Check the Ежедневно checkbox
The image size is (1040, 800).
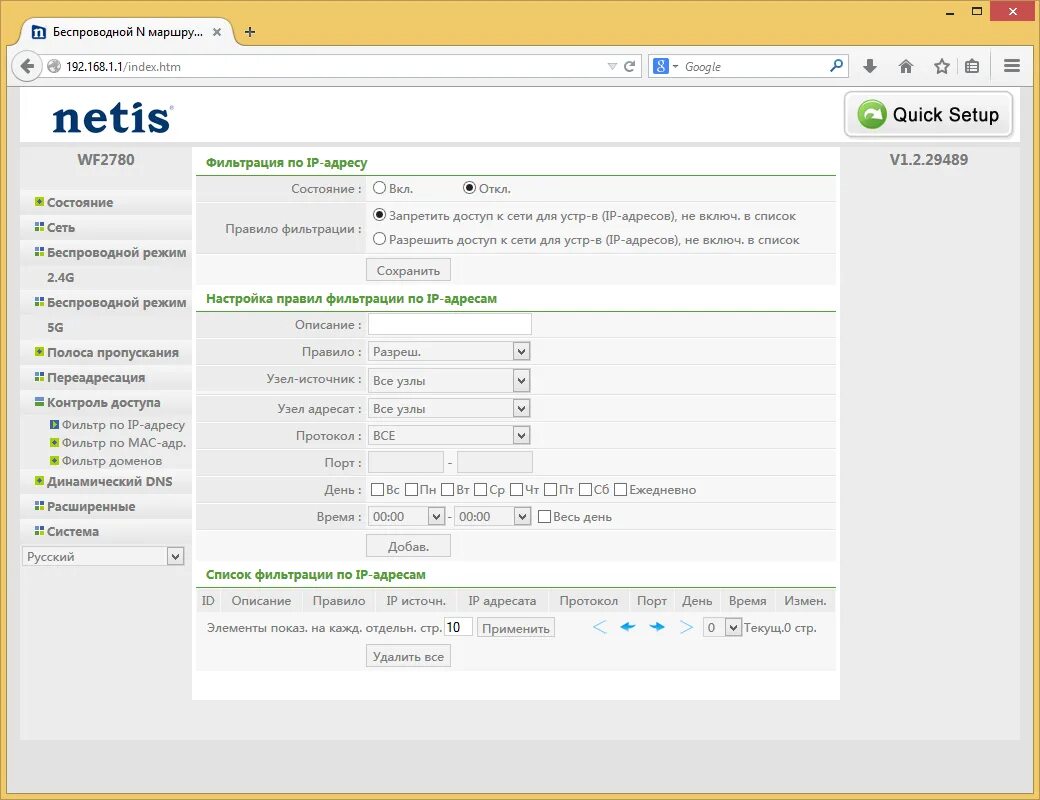(621, 490)
